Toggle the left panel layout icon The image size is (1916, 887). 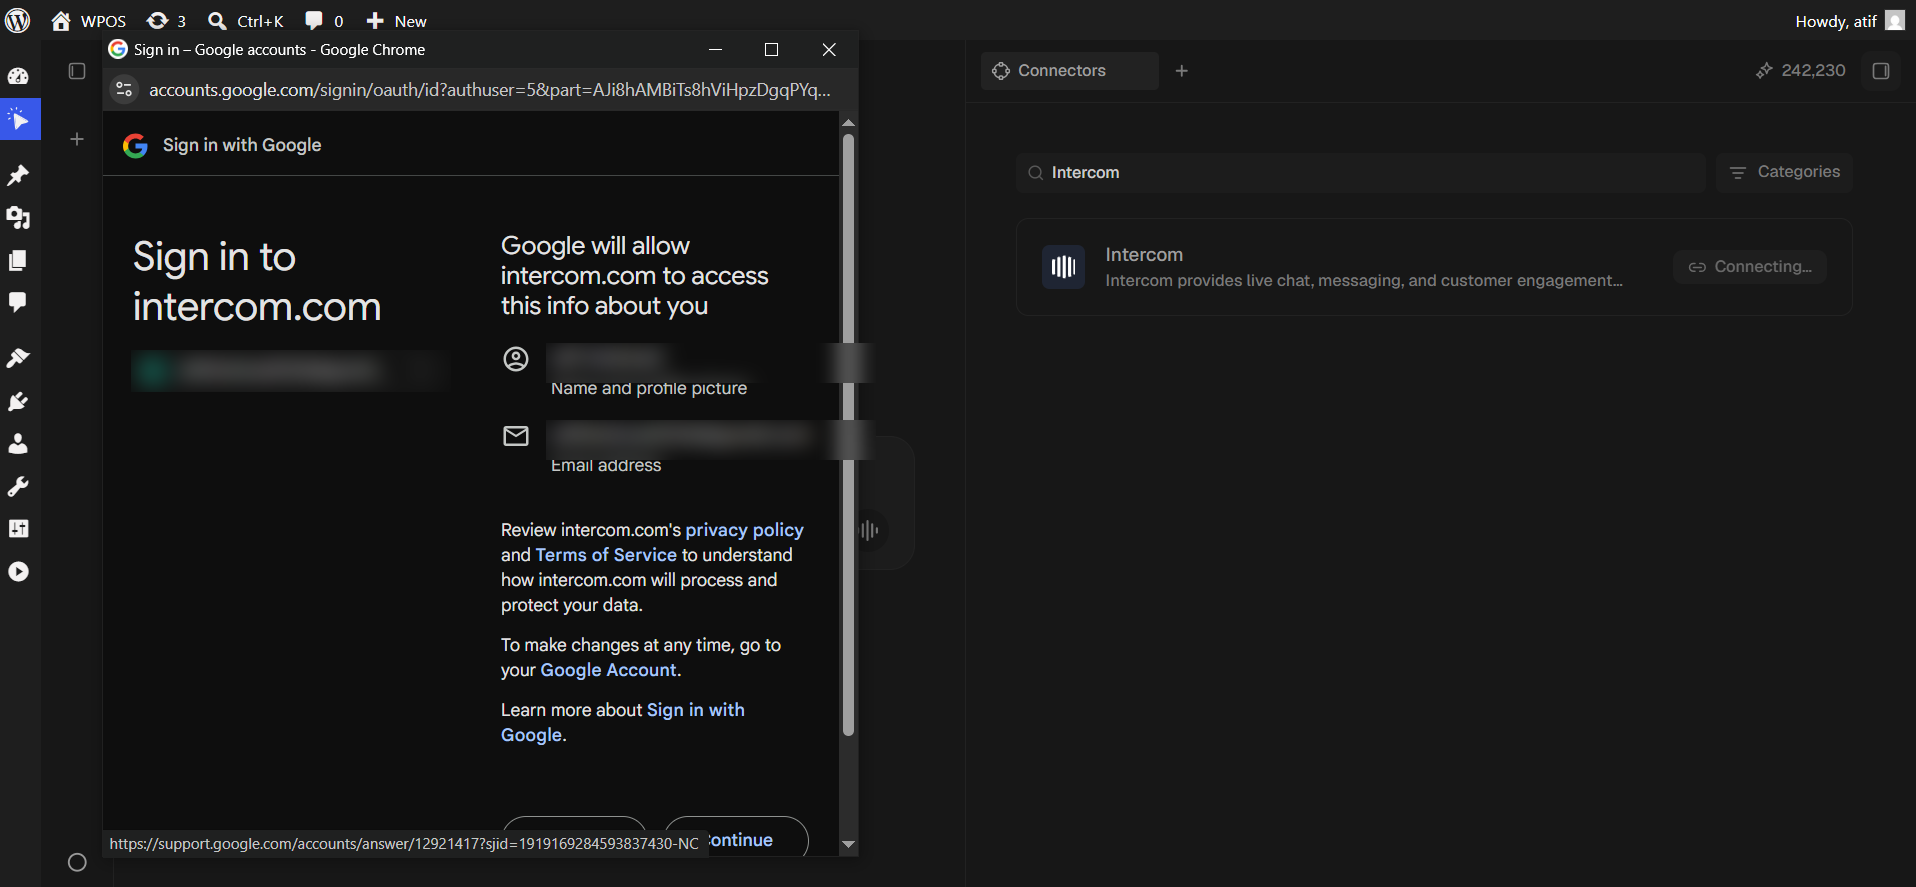click(77, 71)
